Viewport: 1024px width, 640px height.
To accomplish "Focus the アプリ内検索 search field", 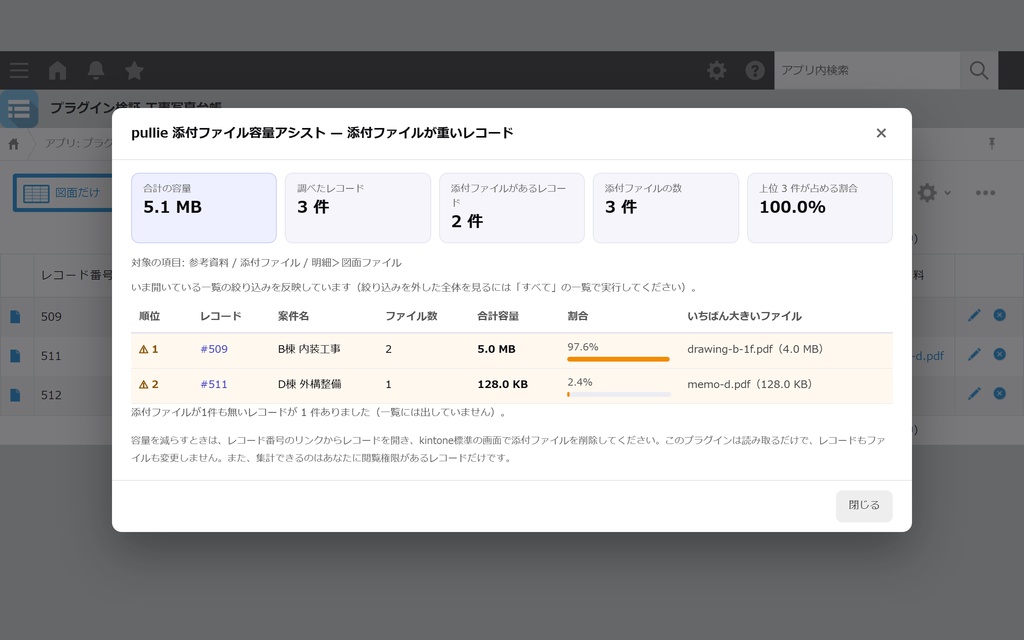I will [x=867, y=70].
